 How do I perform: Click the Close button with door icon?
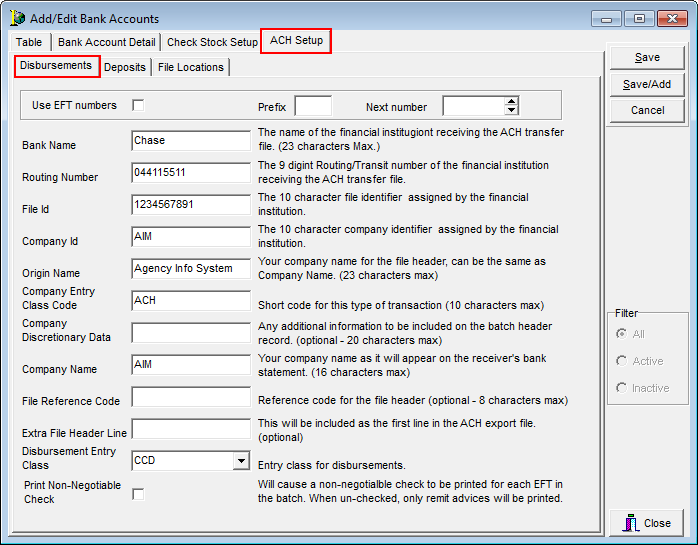[x=647, y=522]
